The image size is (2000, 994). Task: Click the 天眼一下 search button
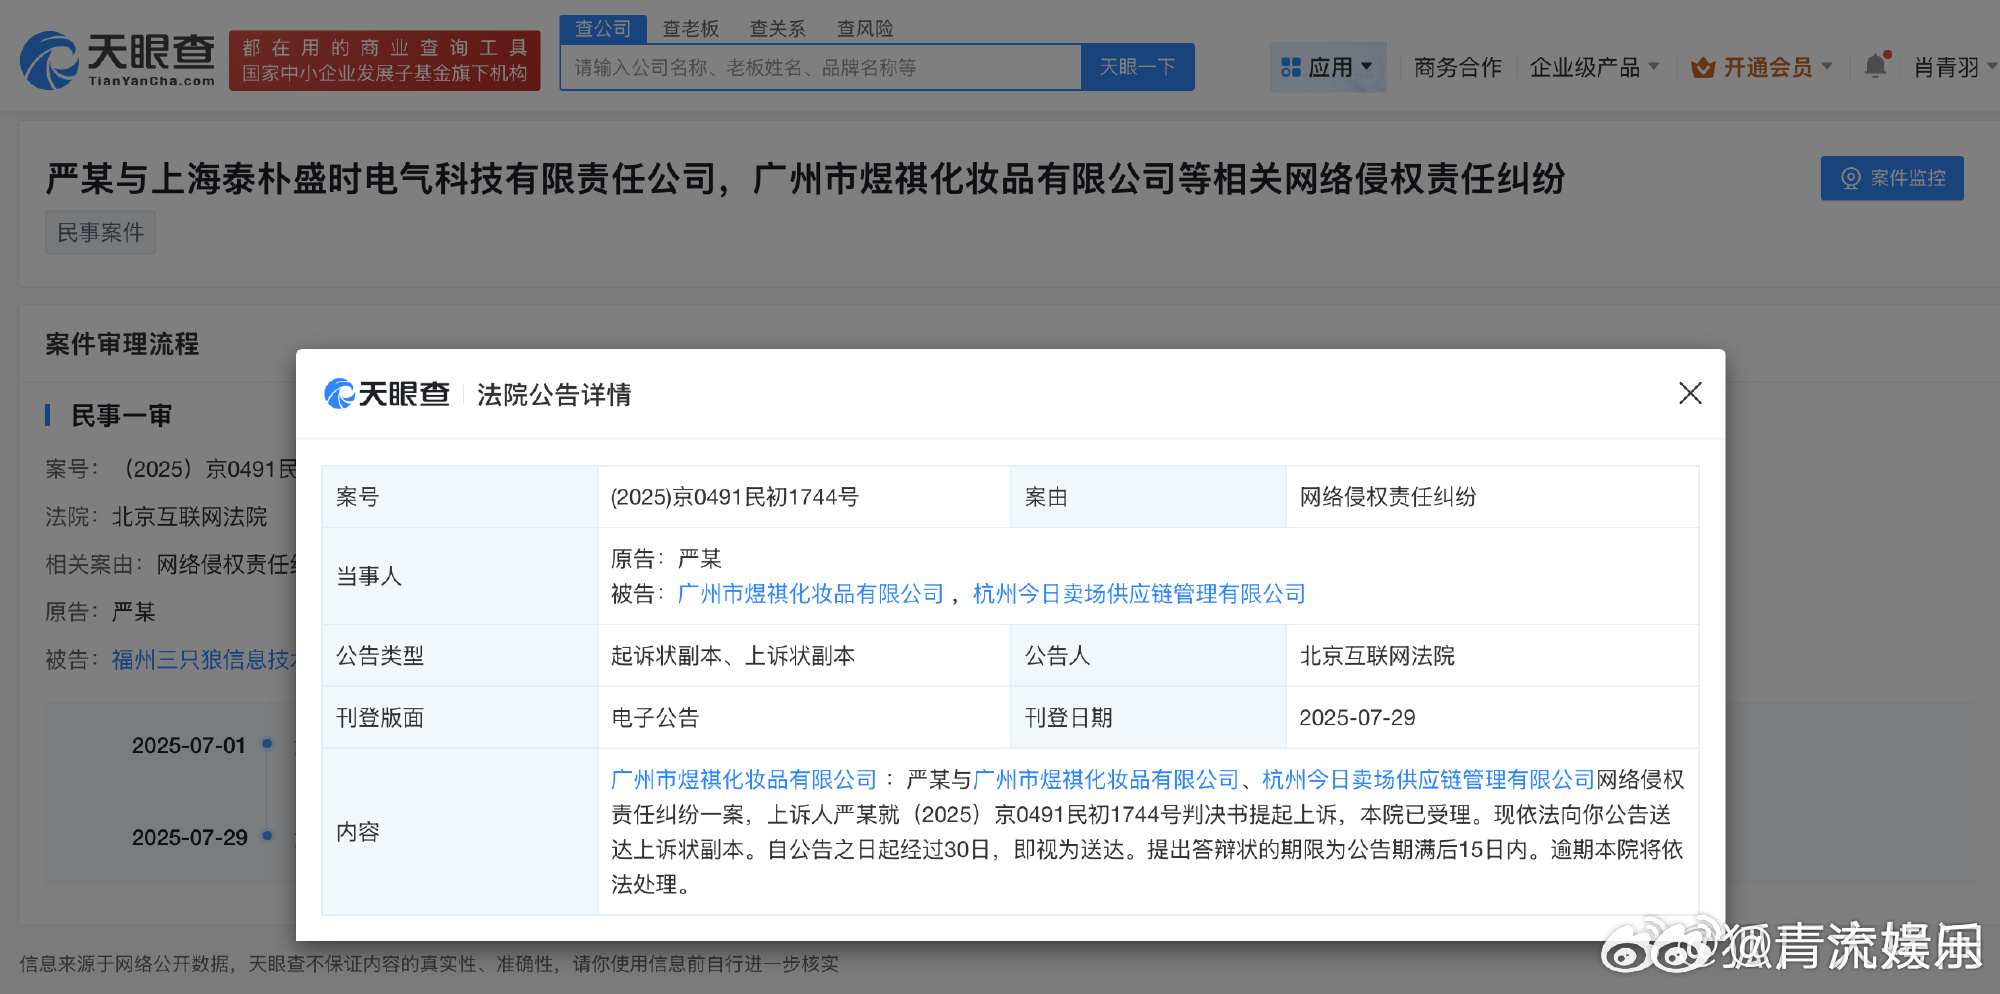pos(1138,67)
